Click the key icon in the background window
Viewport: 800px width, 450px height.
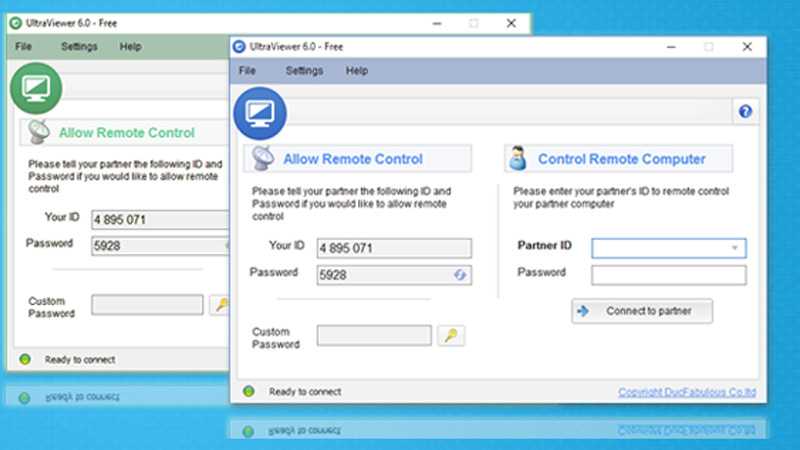tap(219, 304)
